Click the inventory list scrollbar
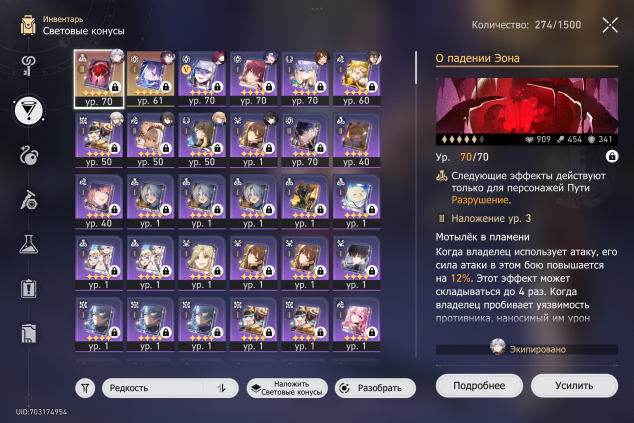634x423 pixels. coord(416,68)
